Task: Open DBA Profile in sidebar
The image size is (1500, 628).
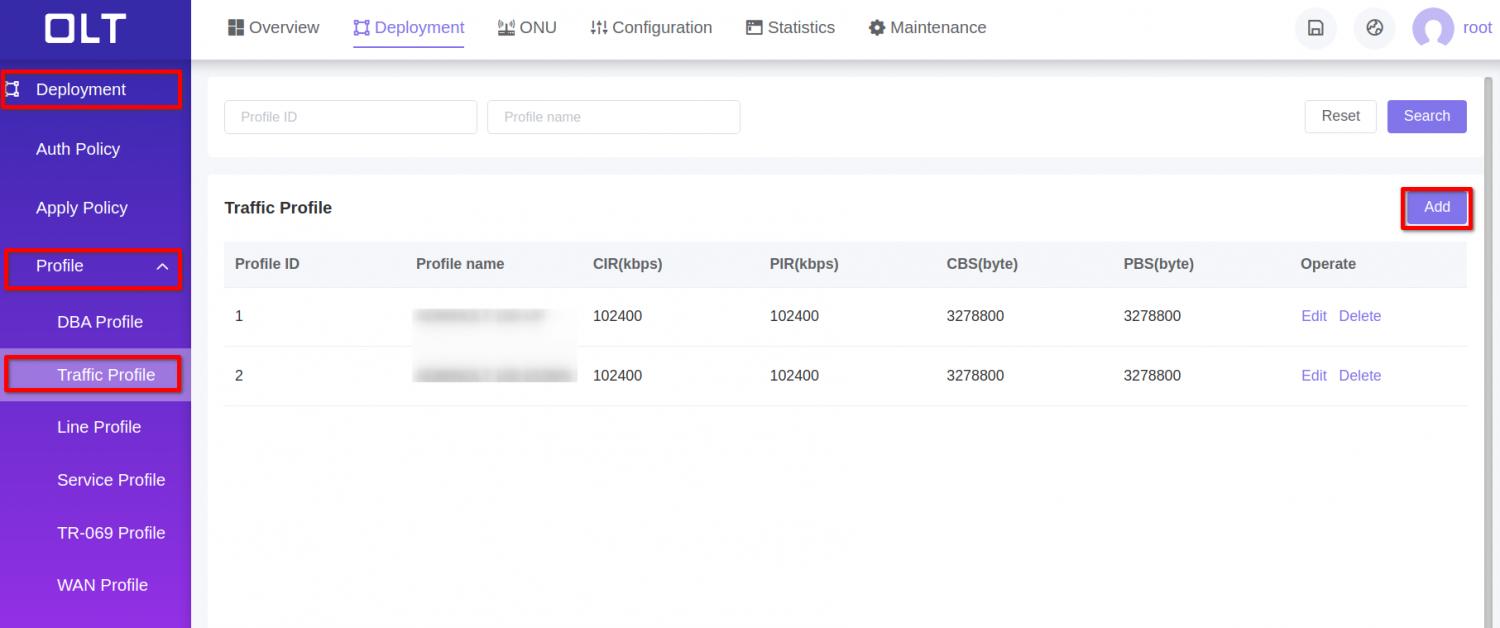Action: coord(100,322)
